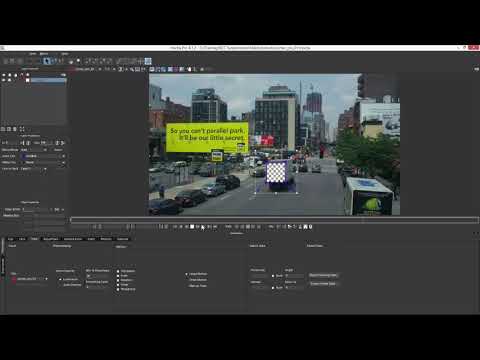Viewport: 480px width, 360px height.
Task: Toggle the Scale motion checkbox
Action: [x=118, y=276]
